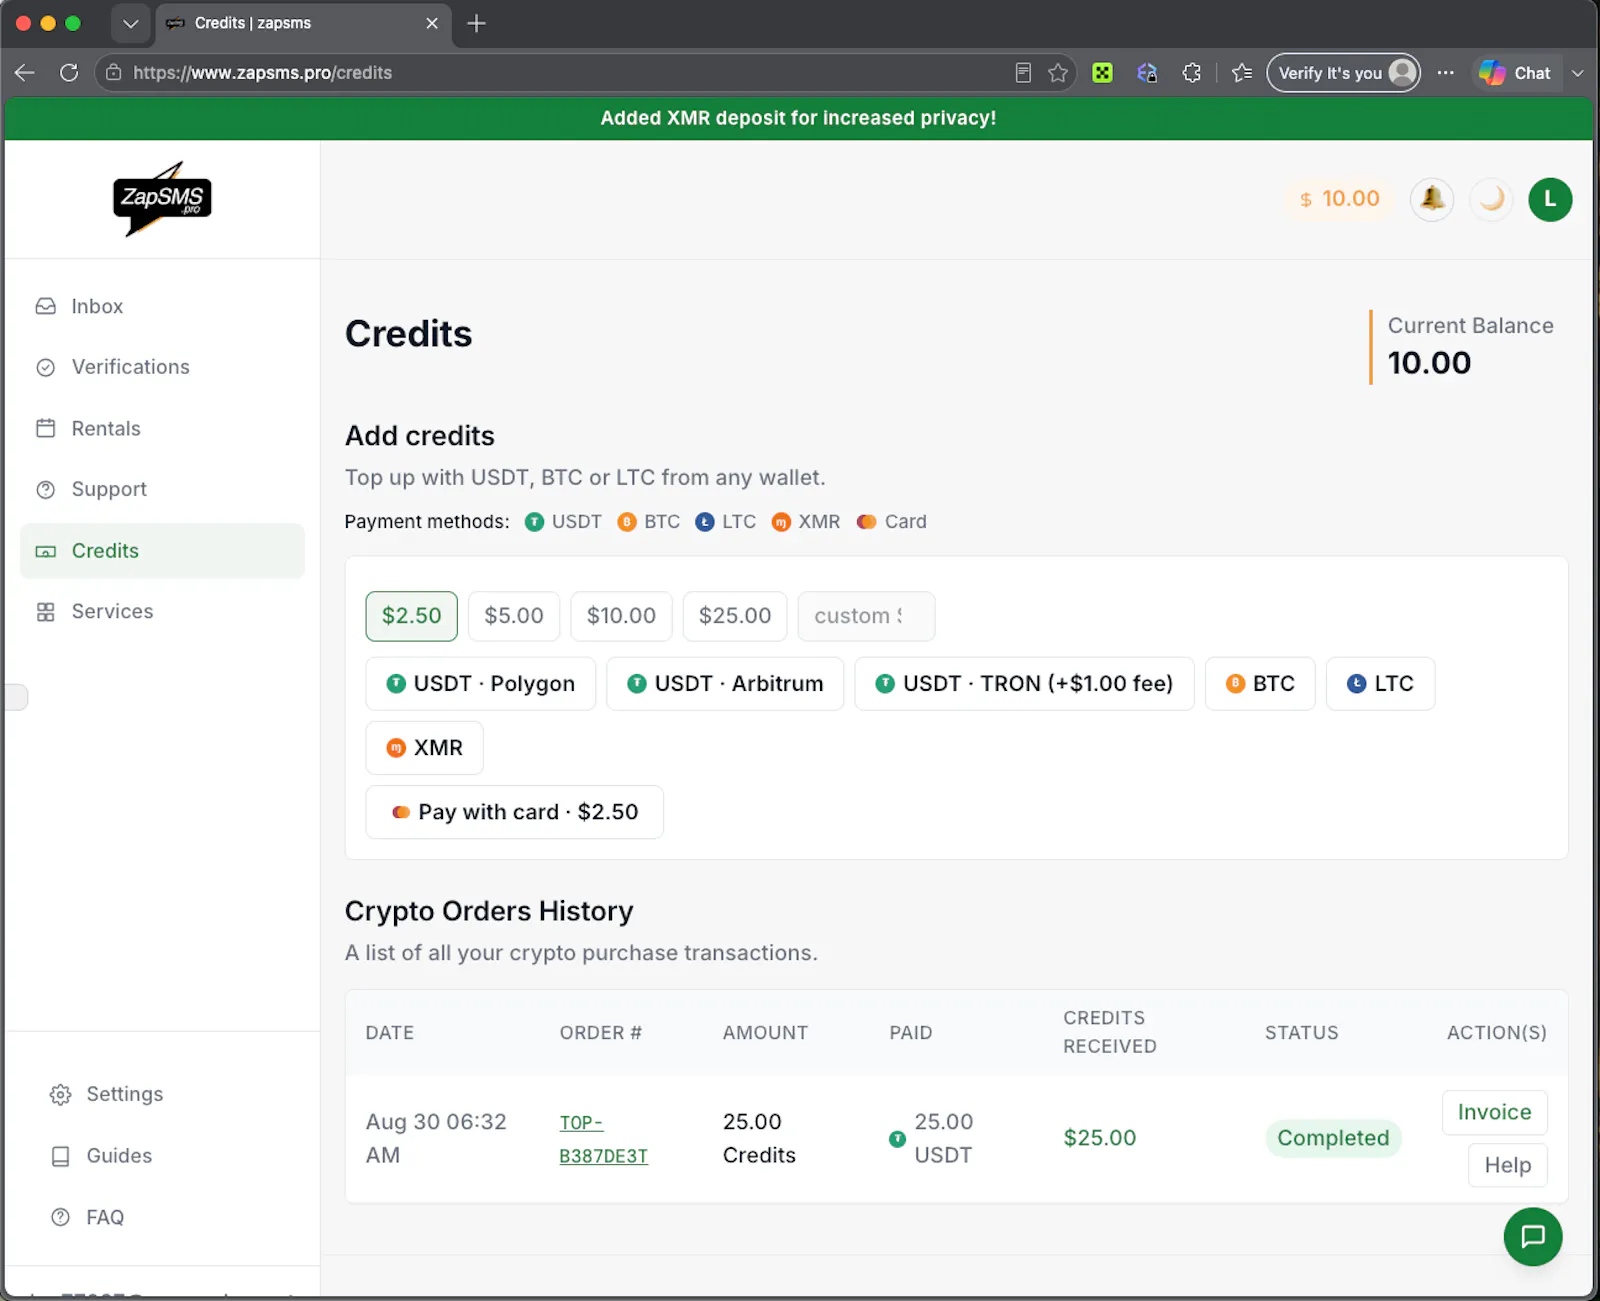Open a new browser tab

tap(477, 23)
